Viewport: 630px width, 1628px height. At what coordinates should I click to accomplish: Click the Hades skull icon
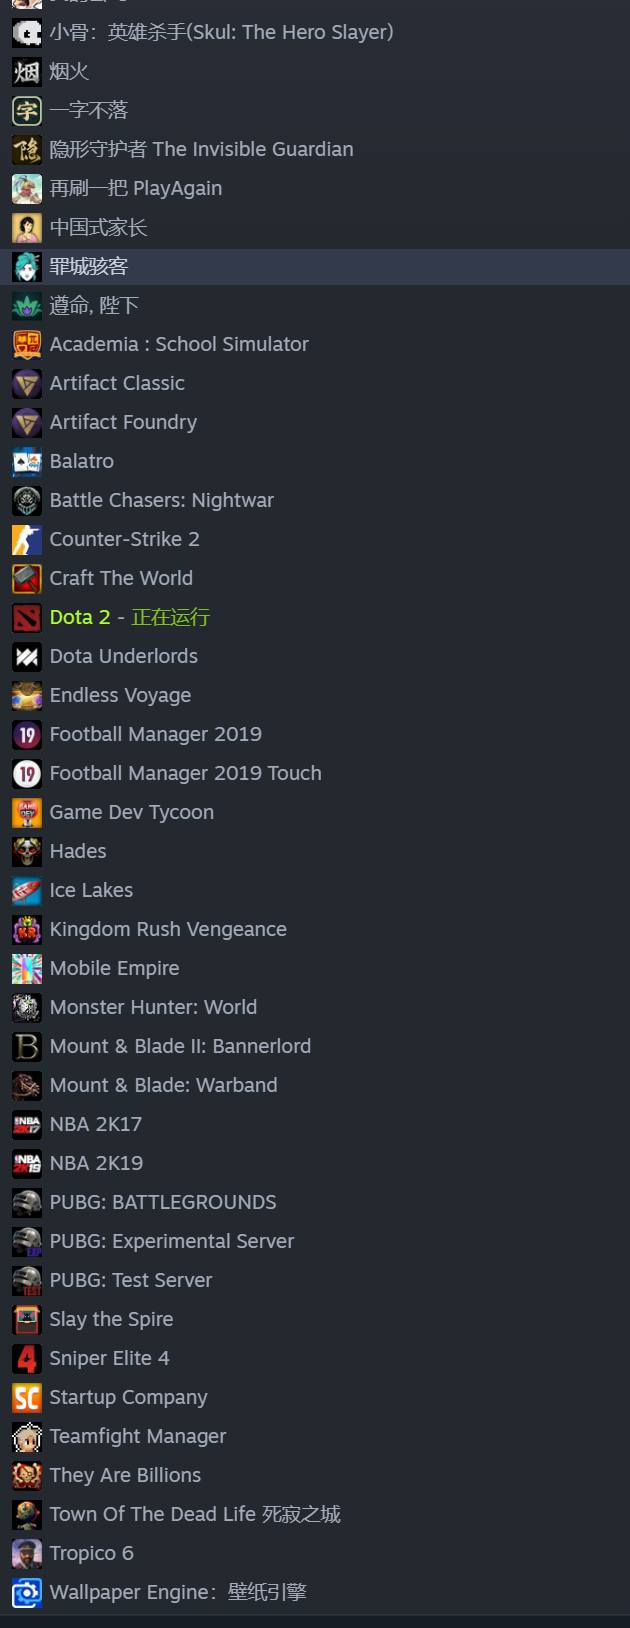27,851
